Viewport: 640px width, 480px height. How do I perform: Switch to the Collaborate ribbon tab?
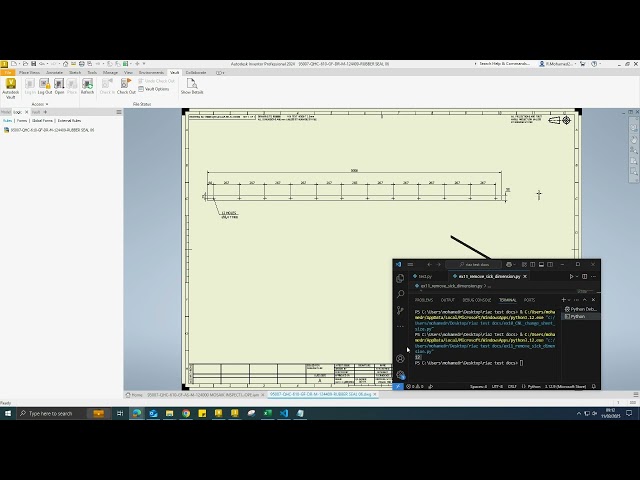pos(196,72)
